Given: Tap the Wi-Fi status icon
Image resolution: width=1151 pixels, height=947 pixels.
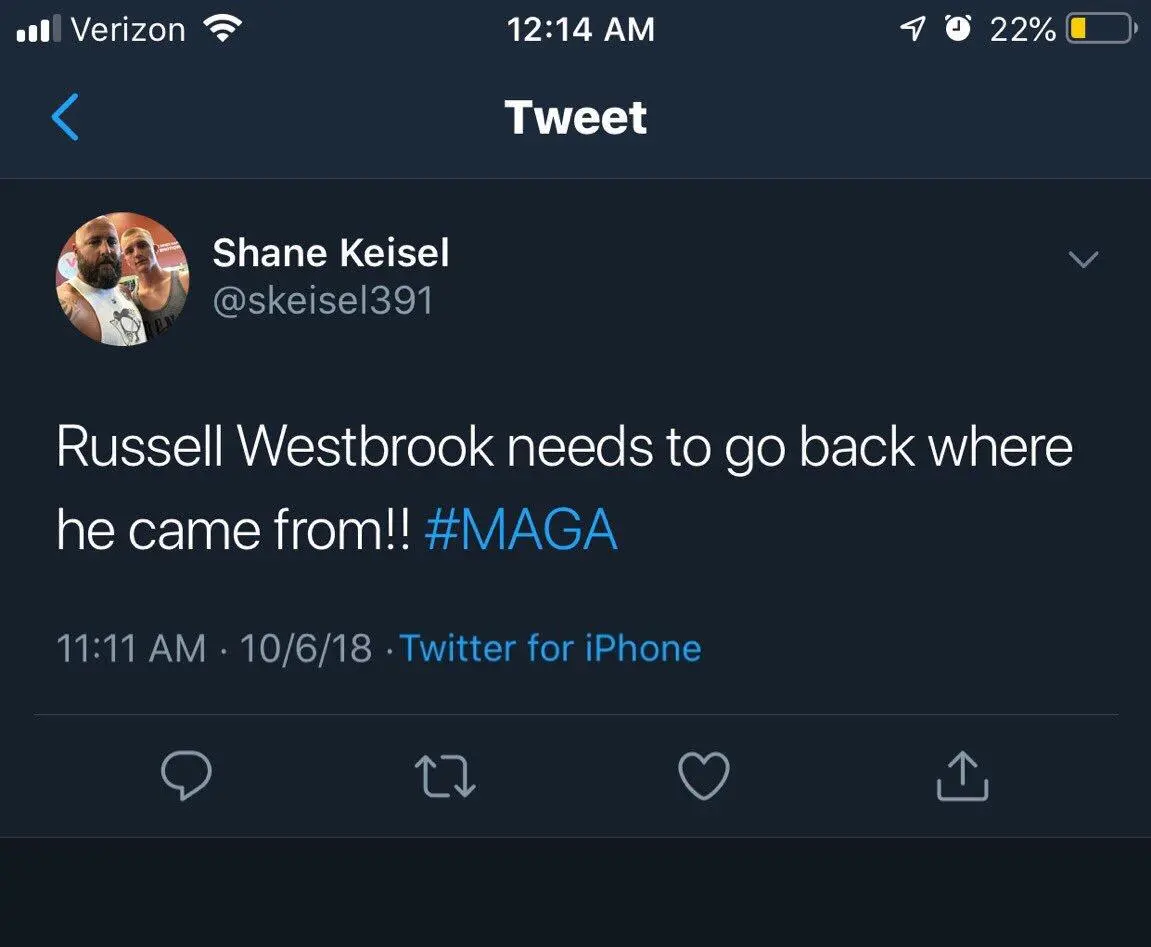Looking at the screenshot, I should 223,28.
